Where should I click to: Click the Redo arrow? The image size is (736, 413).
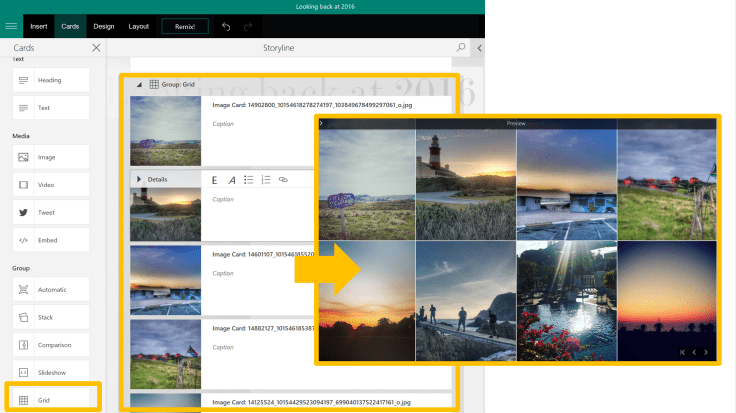click(248, 26)
